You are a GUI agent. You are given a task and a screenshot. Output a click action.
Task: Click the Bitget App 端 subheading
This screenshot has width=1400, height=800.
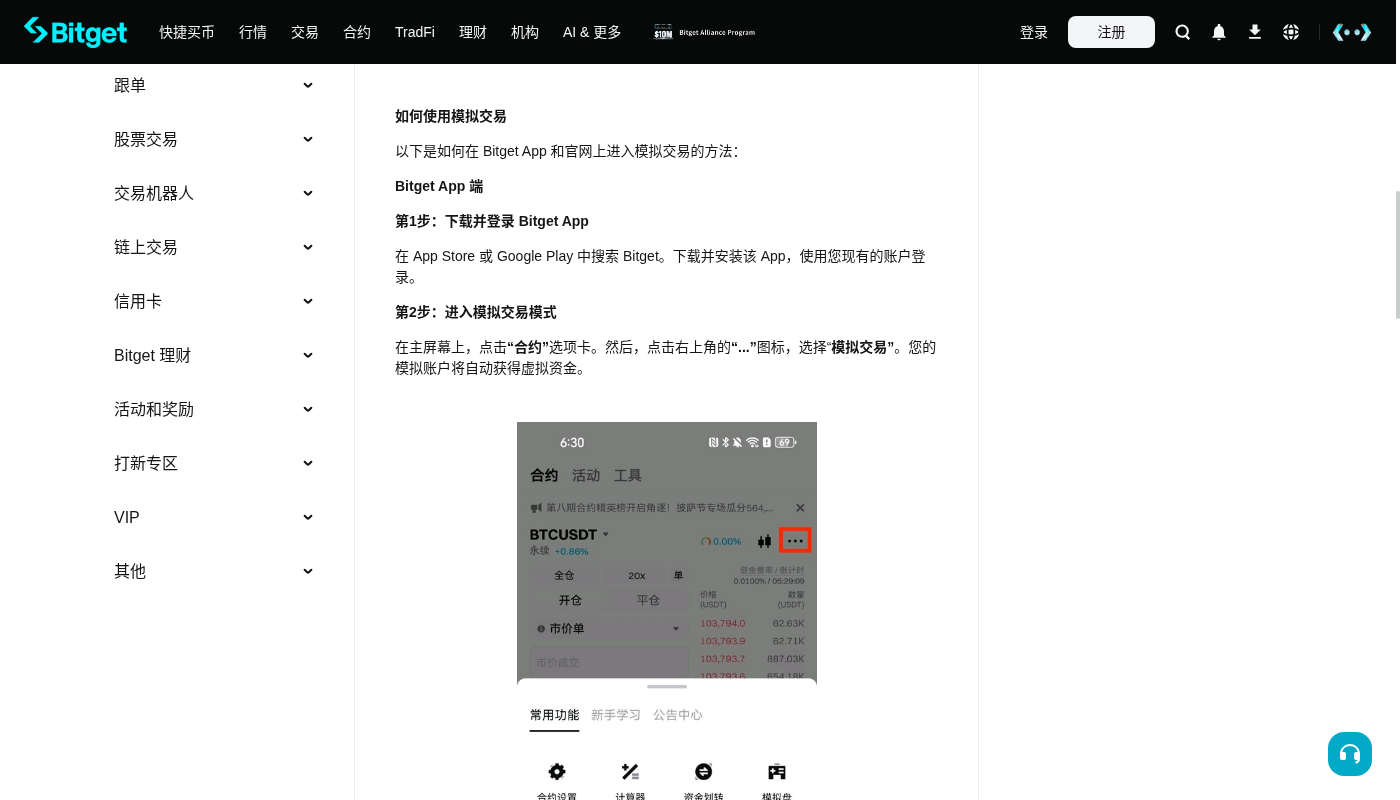(439, 186)
